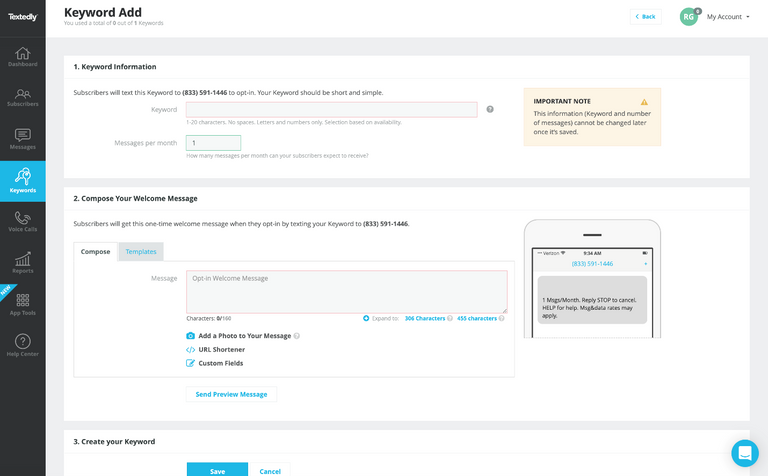This screenshot has width=768, height=476.
Task: Go to Subscribers in sidebar
Action: (x=22, y=97)
